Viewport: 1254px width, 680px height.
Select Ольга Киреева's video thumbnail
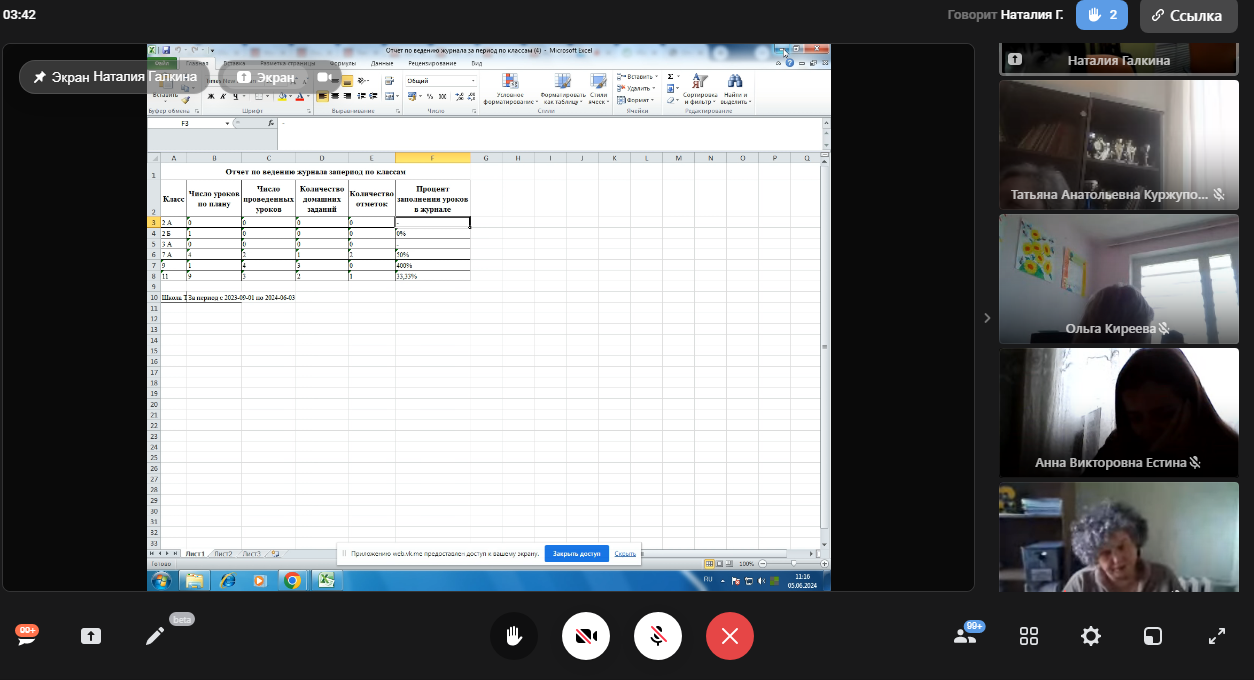click(x=1118, y=278)
